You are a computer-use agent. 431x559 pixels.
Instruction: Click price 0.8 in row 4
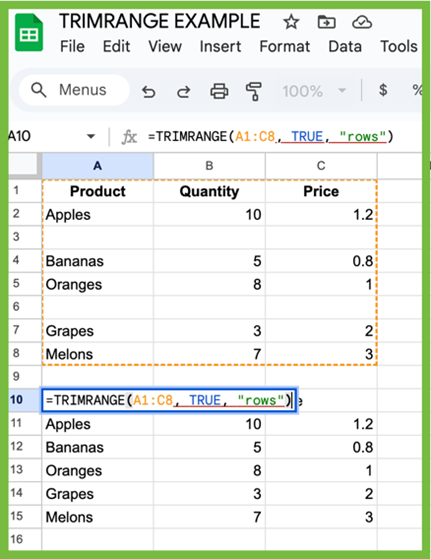click(321, 261)
